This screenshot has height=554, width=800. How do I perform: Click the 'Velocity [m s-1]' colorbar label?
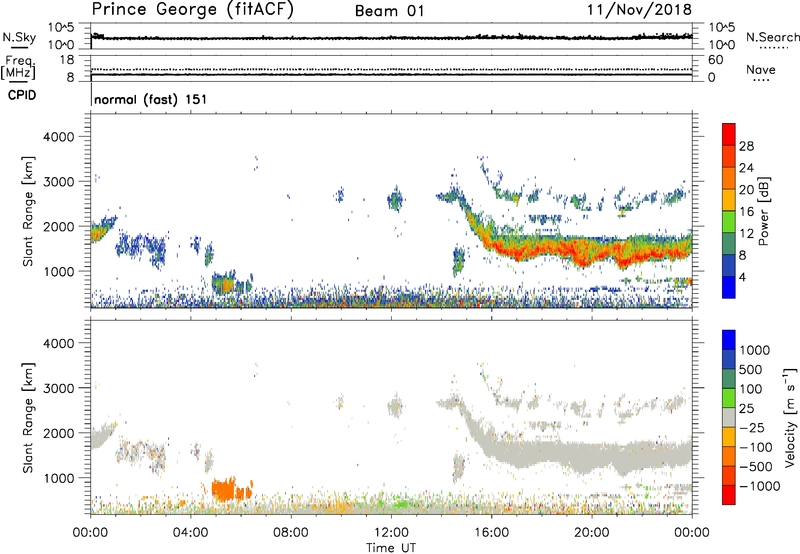pos(790,417)
